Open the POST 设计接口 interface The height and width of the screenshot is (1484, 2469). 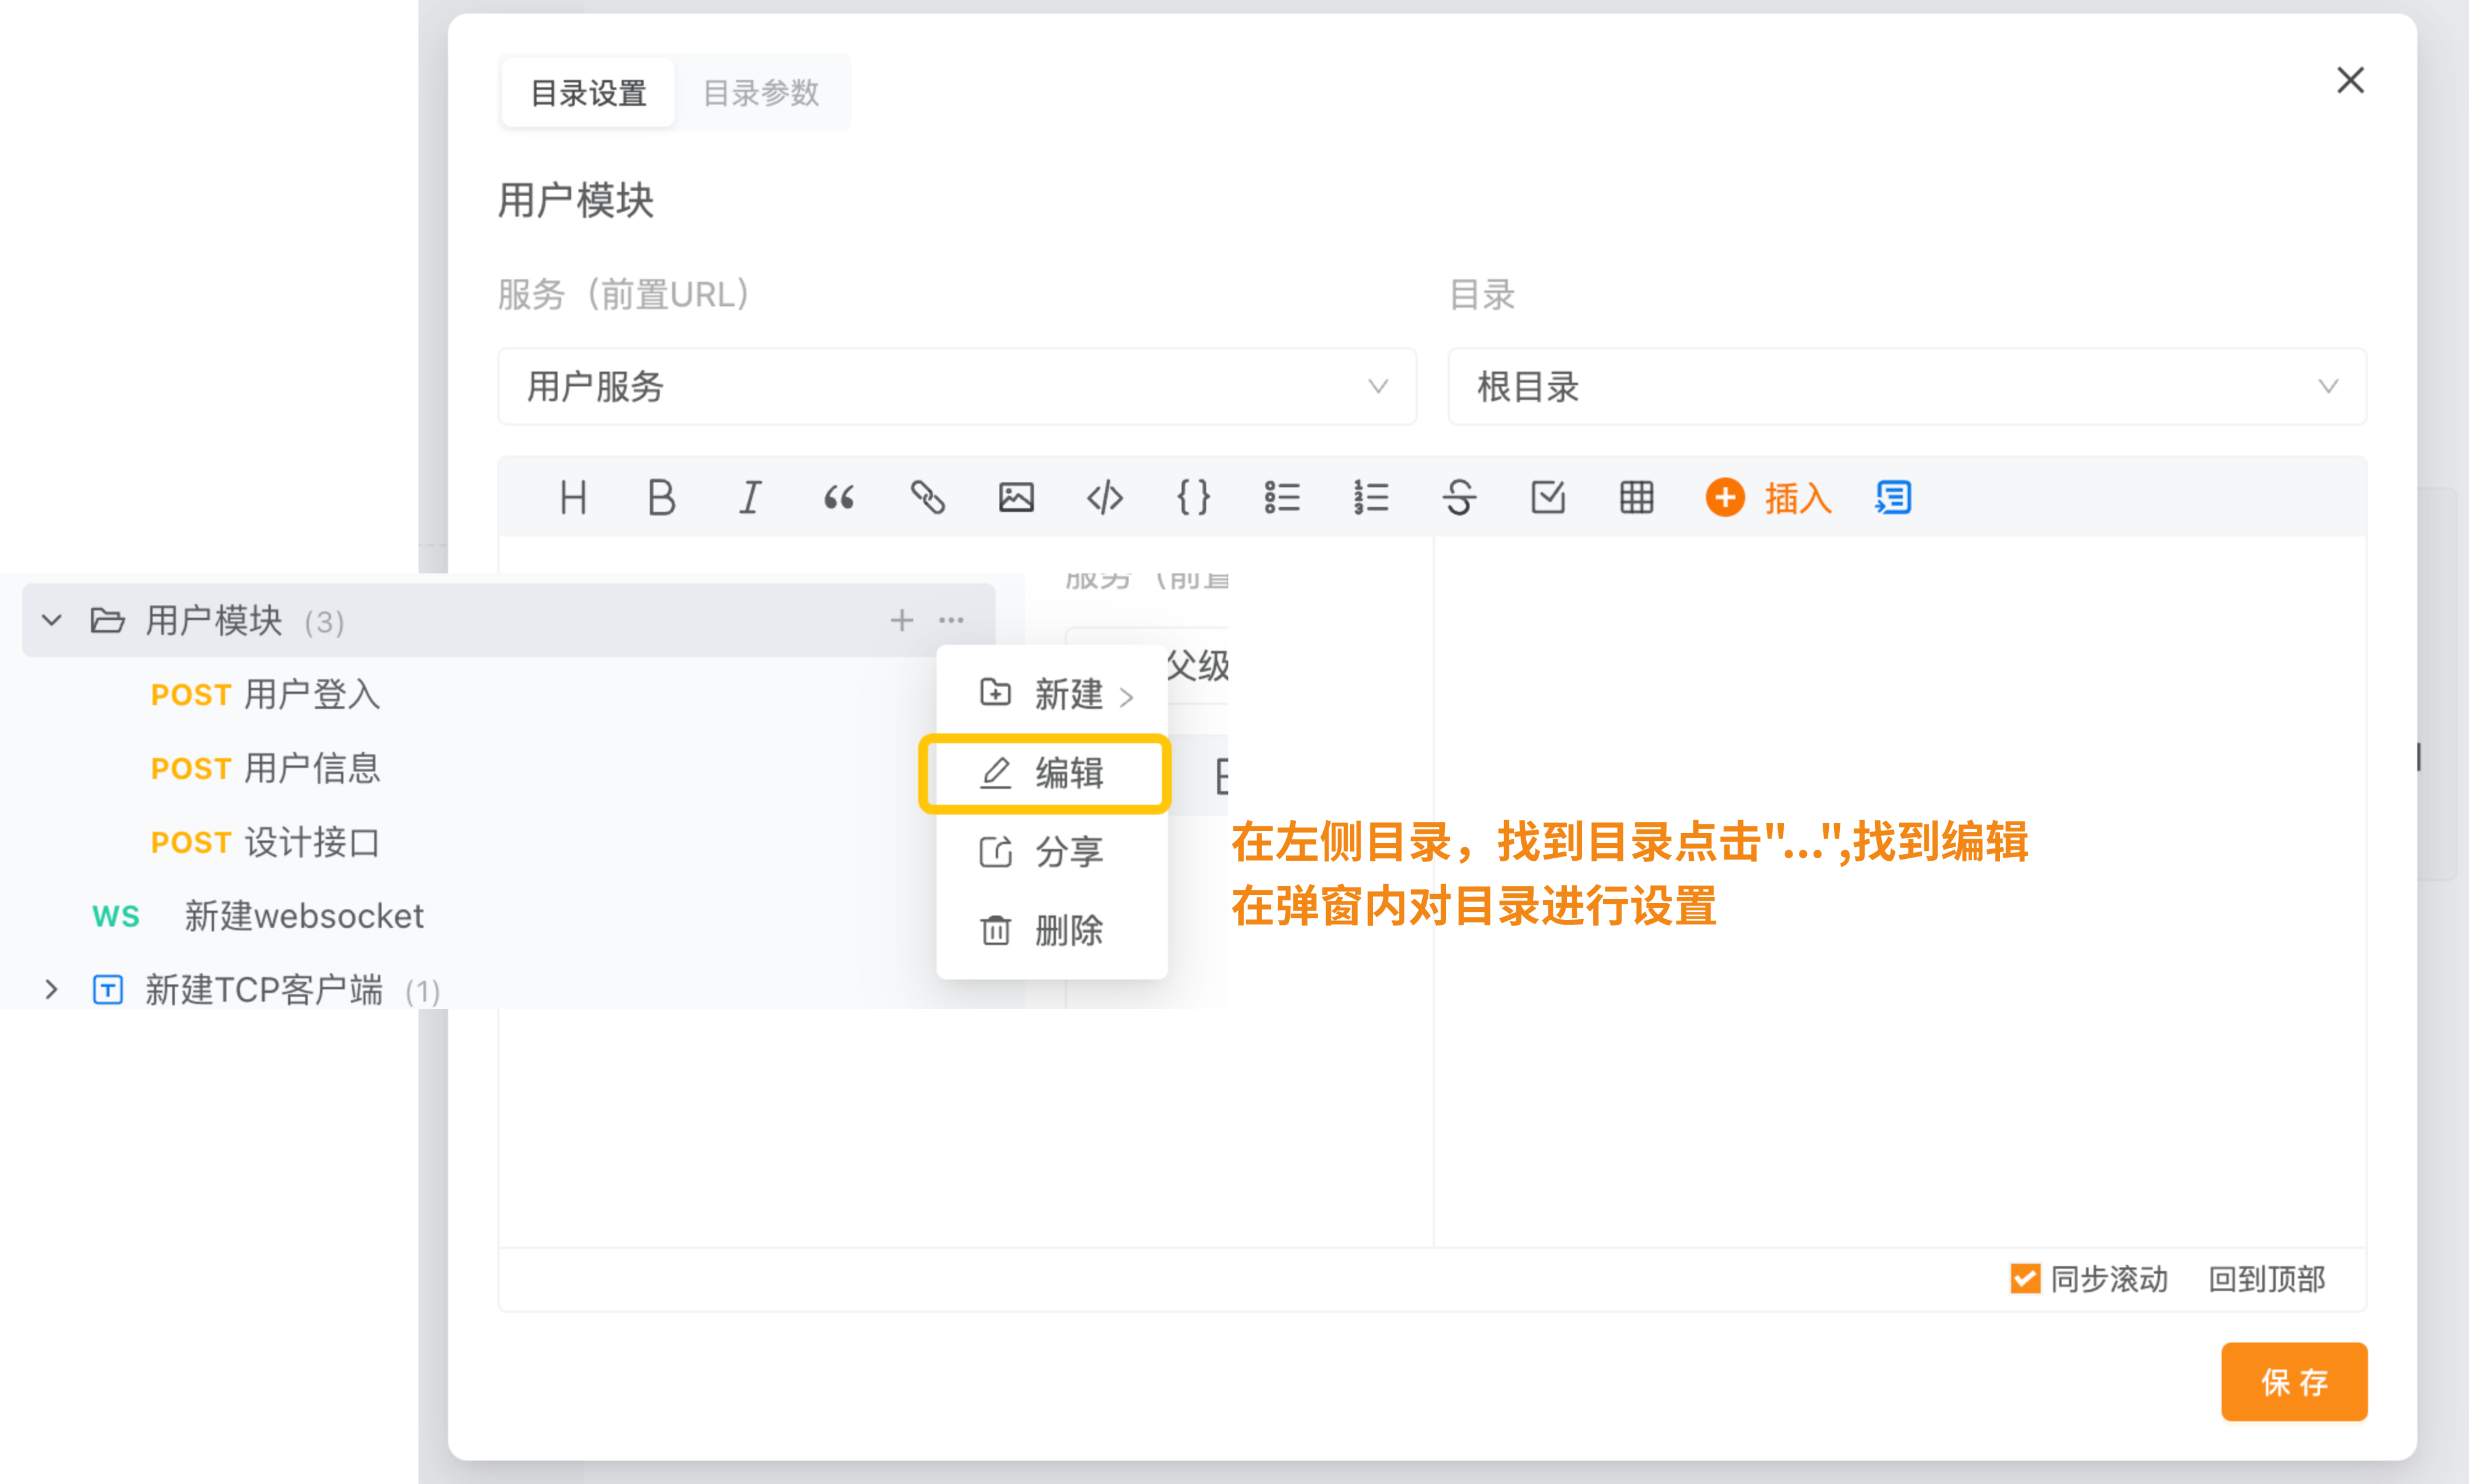[265, 842]
